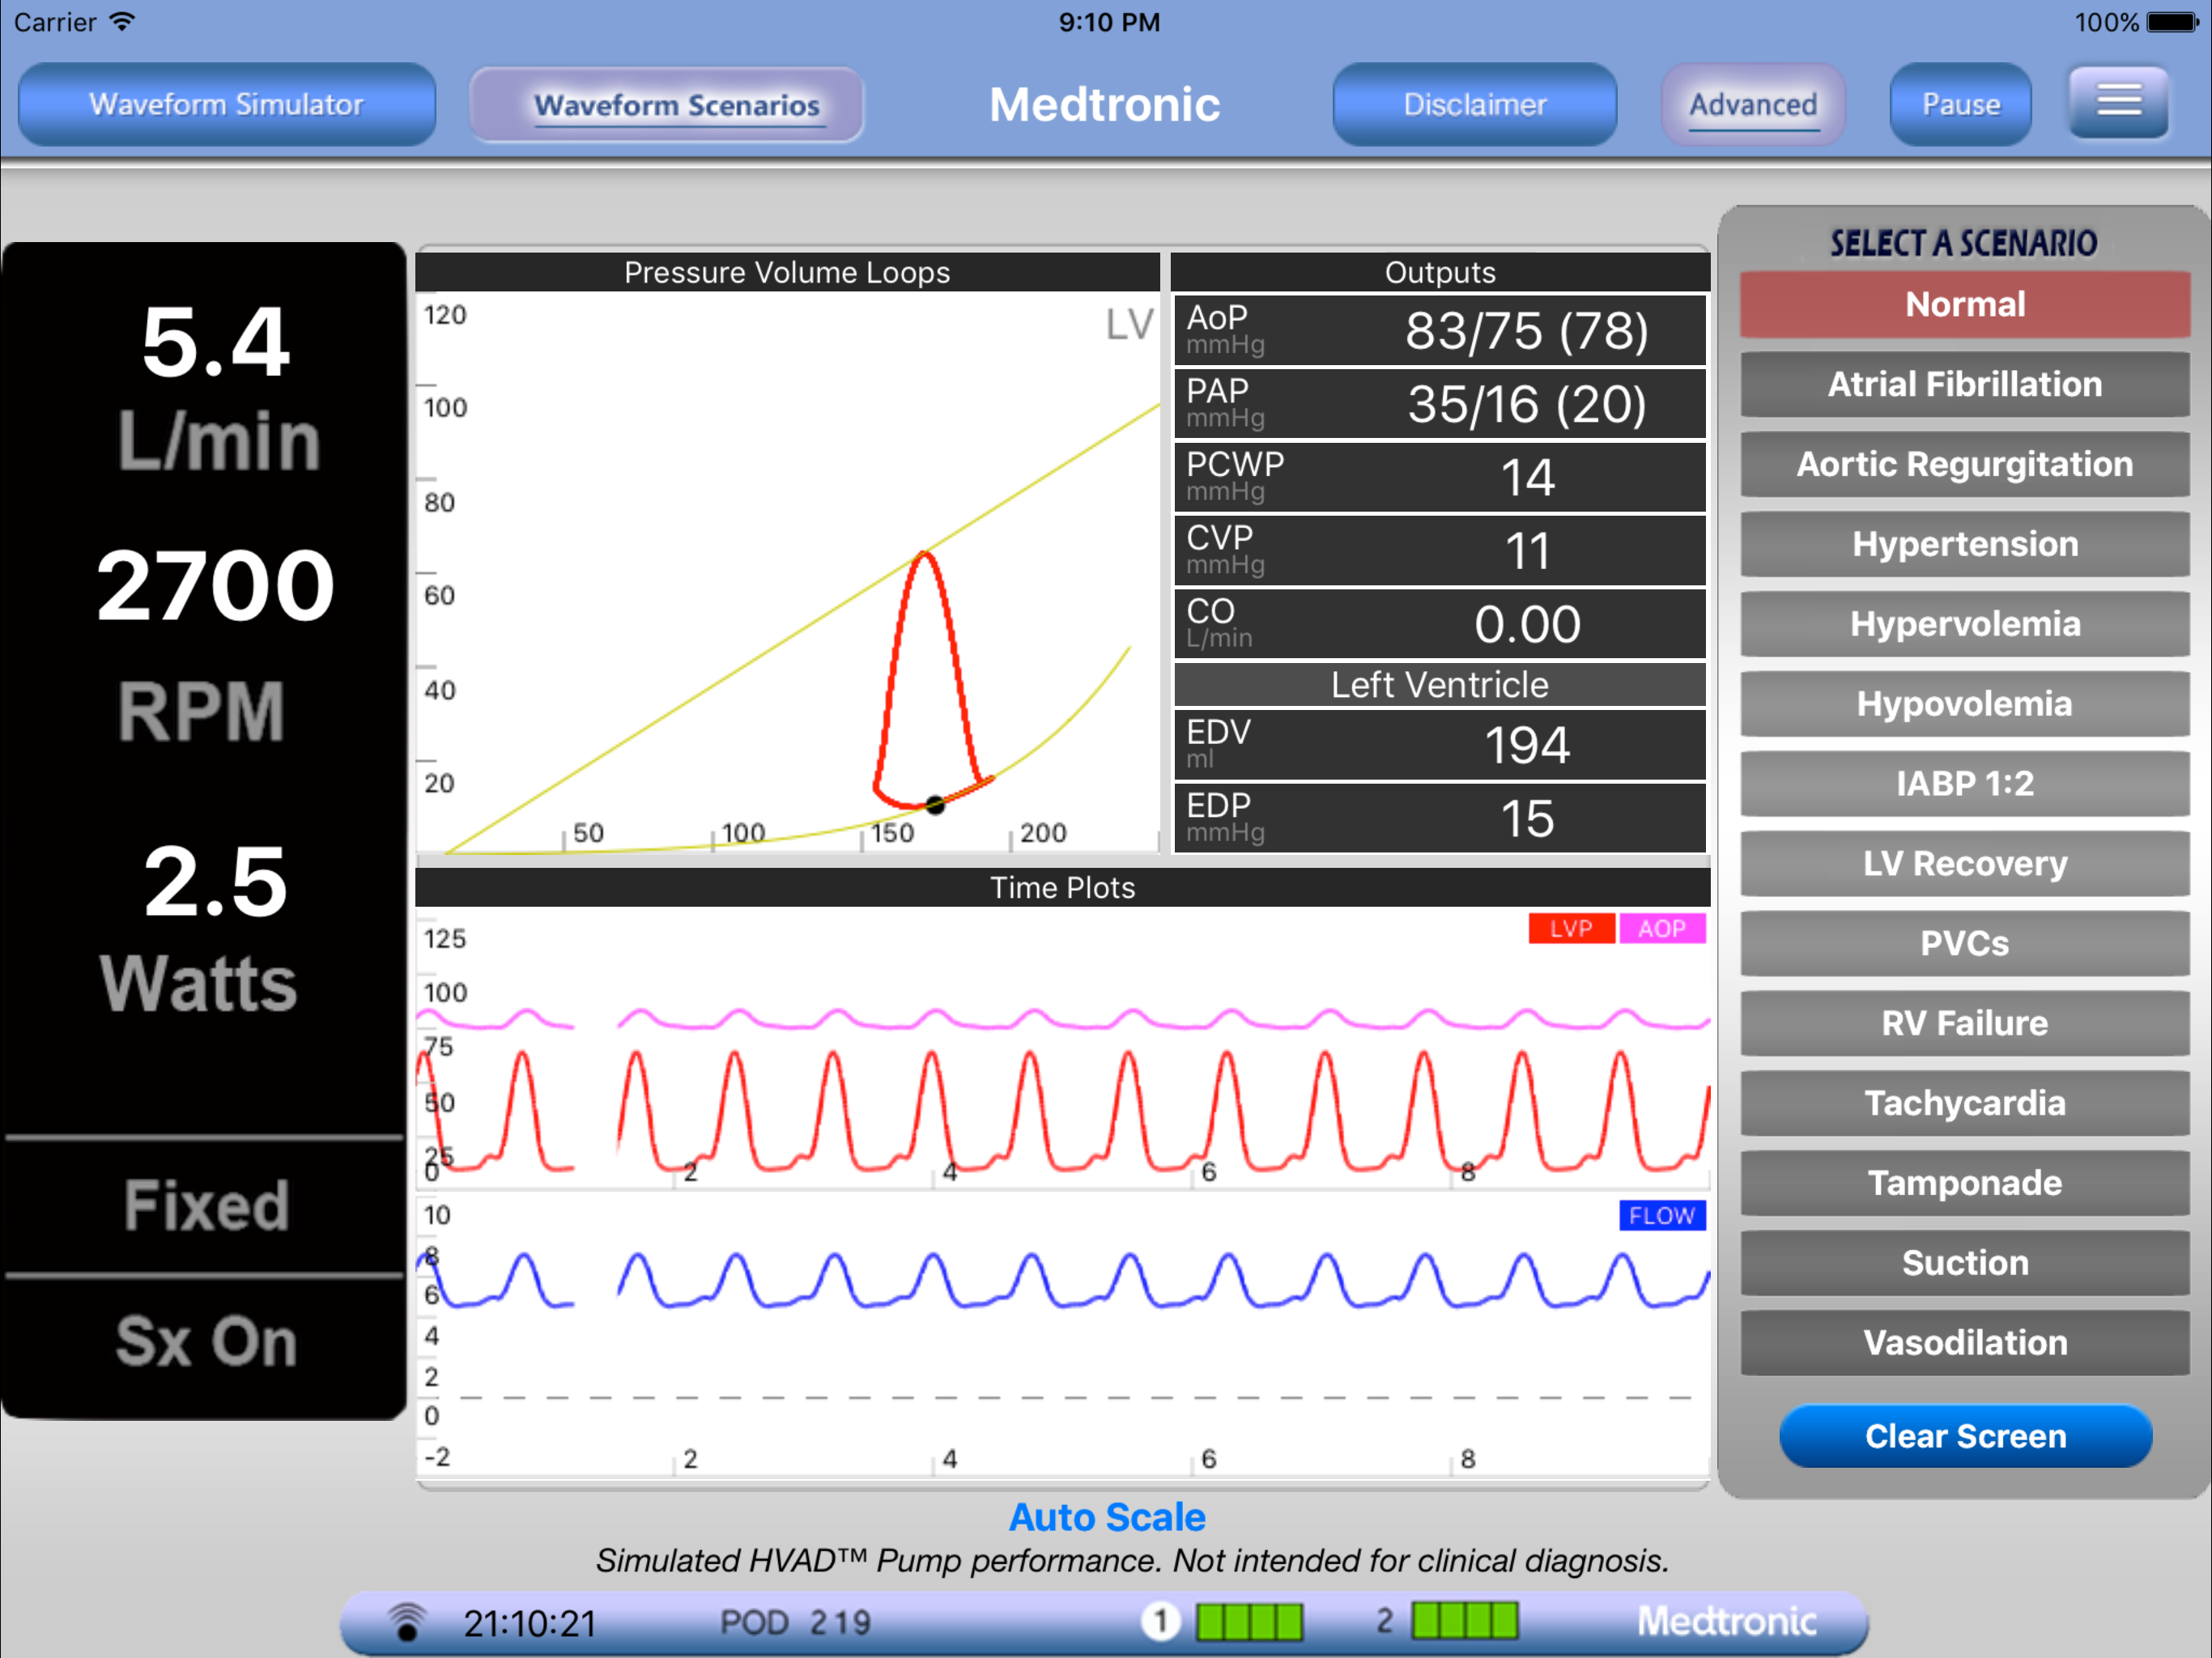Open the hamburger menu icon
The width and height of the screenshot is (2212, 1658).
pyautogui.click(x=2117, y=102)
